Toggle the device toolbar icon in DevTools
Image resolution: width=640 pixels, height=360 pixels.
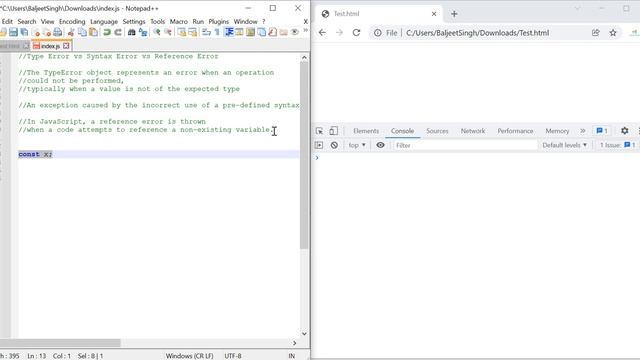333,131
